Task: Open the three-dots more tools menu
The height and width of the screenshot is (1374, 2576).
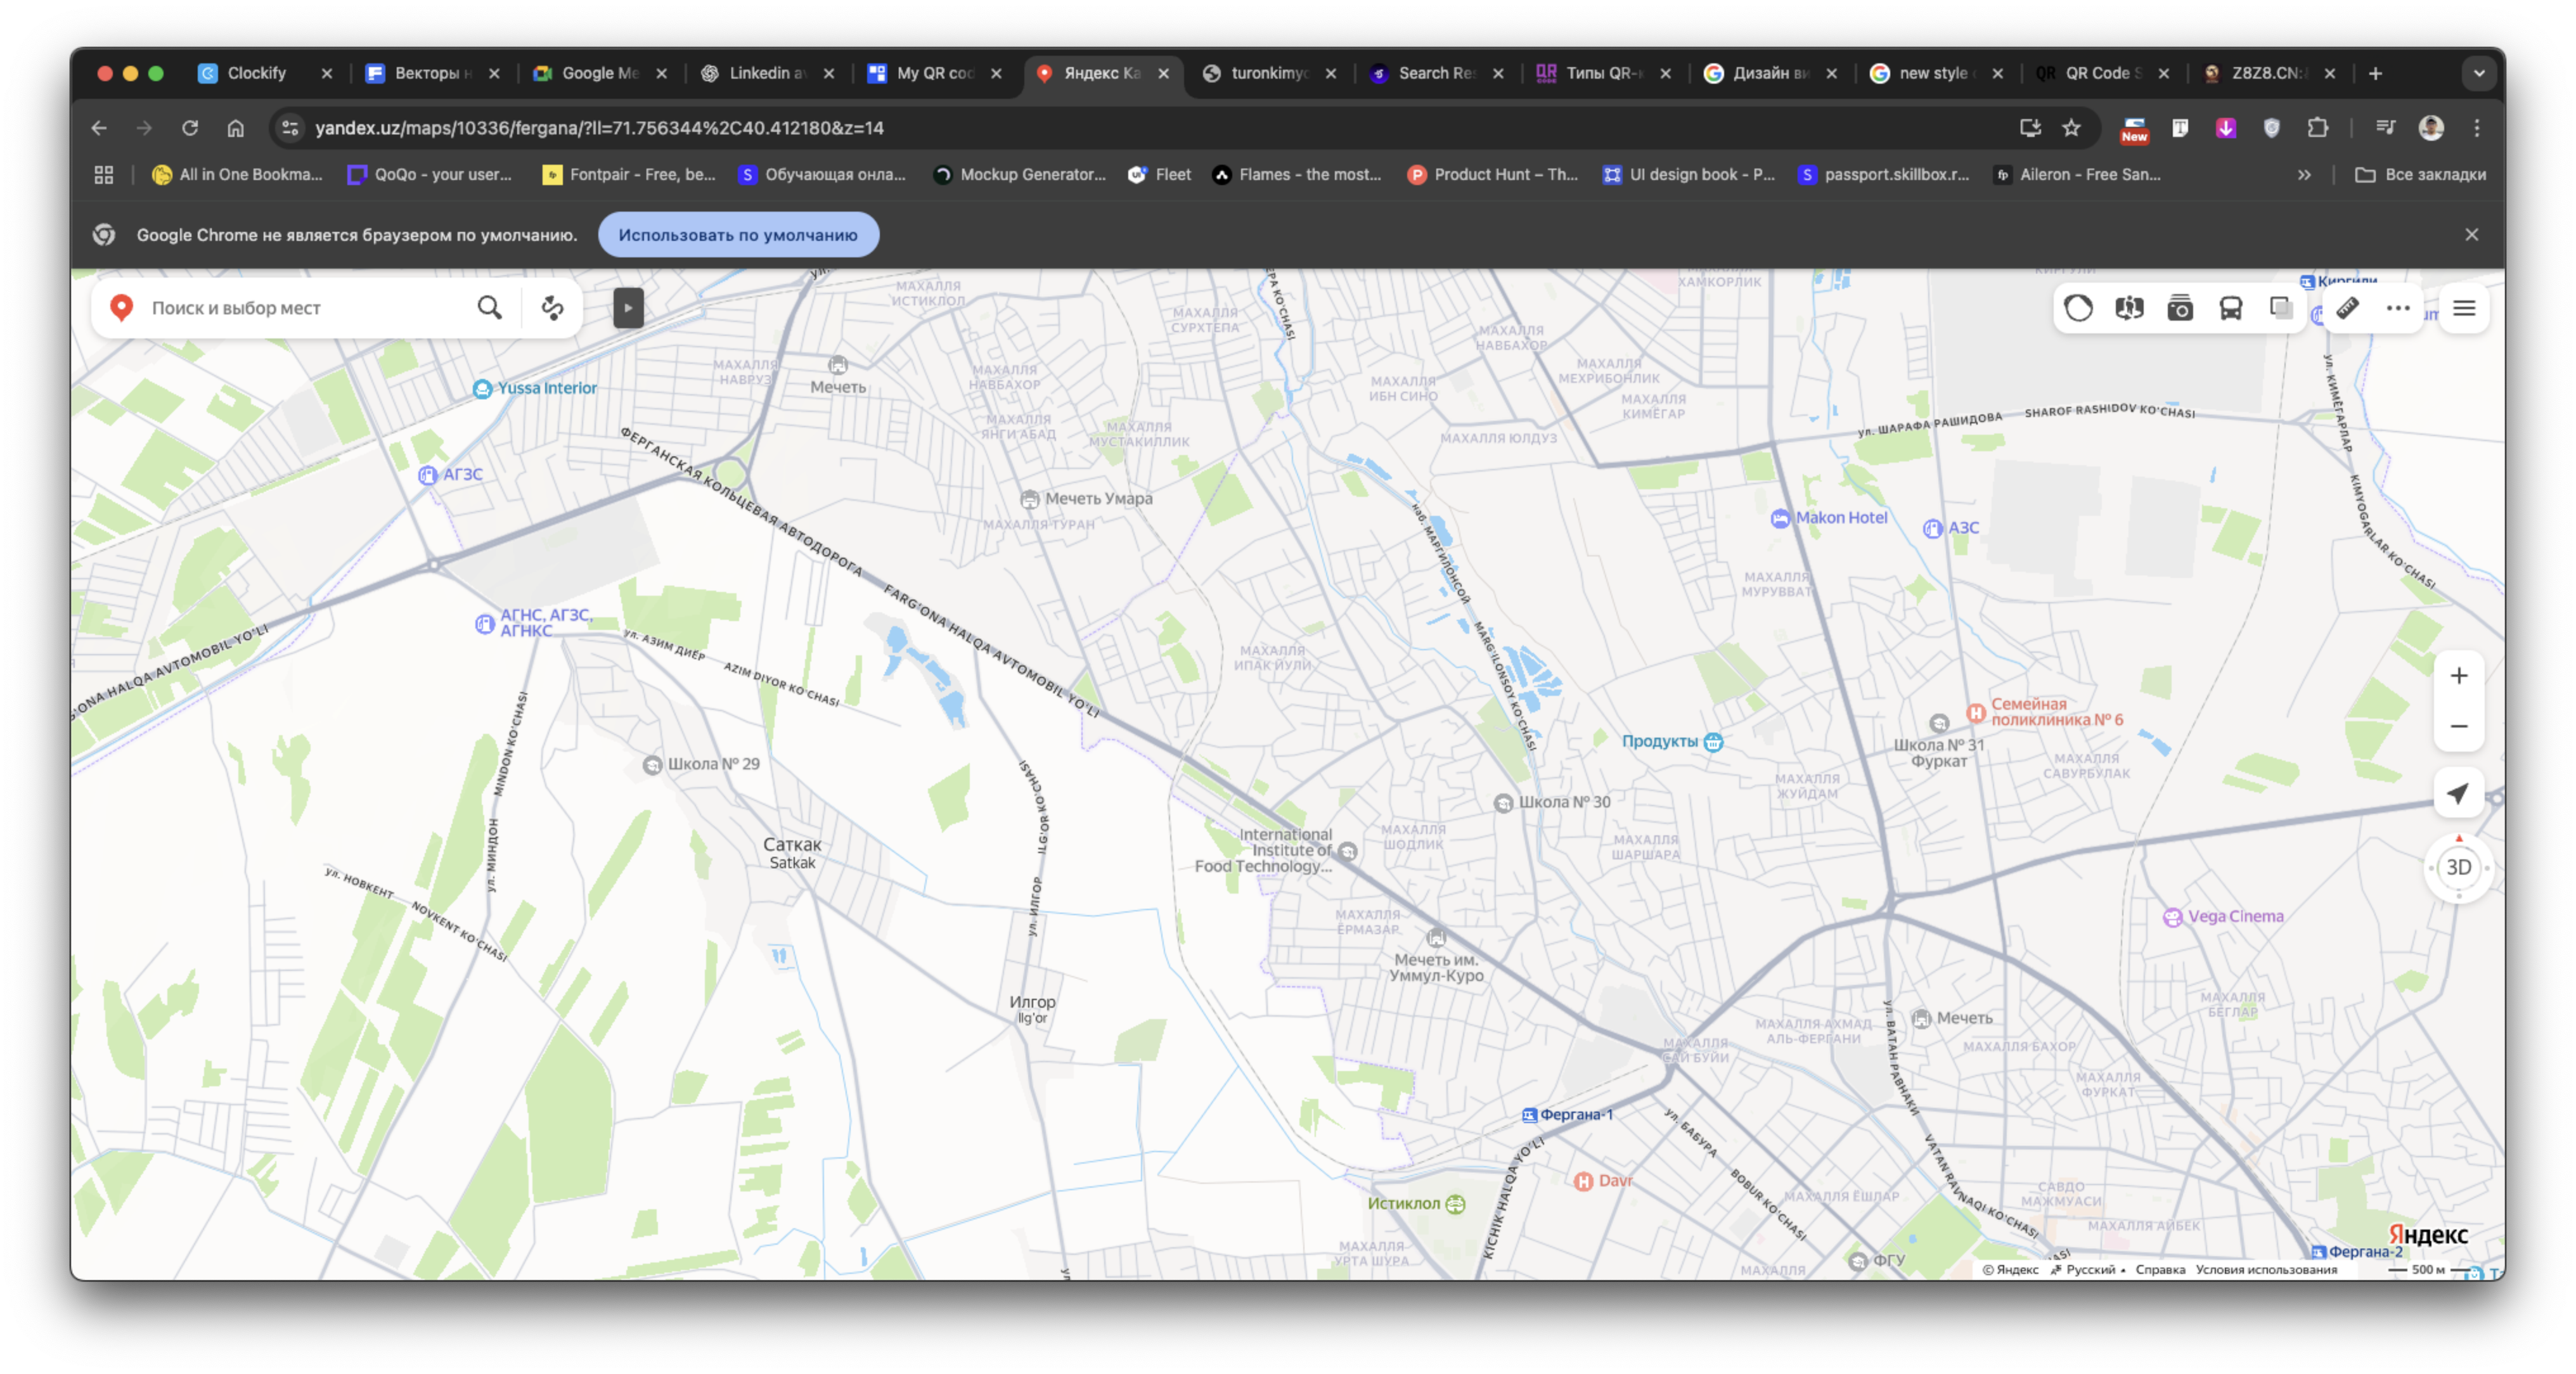Action: (2398, 308)
